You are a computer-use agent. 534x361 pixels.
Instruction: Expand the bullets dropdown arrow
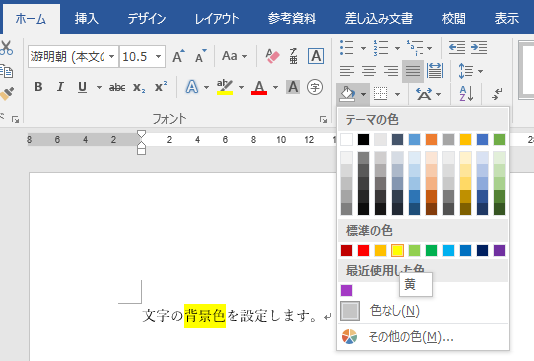point(363,48)
